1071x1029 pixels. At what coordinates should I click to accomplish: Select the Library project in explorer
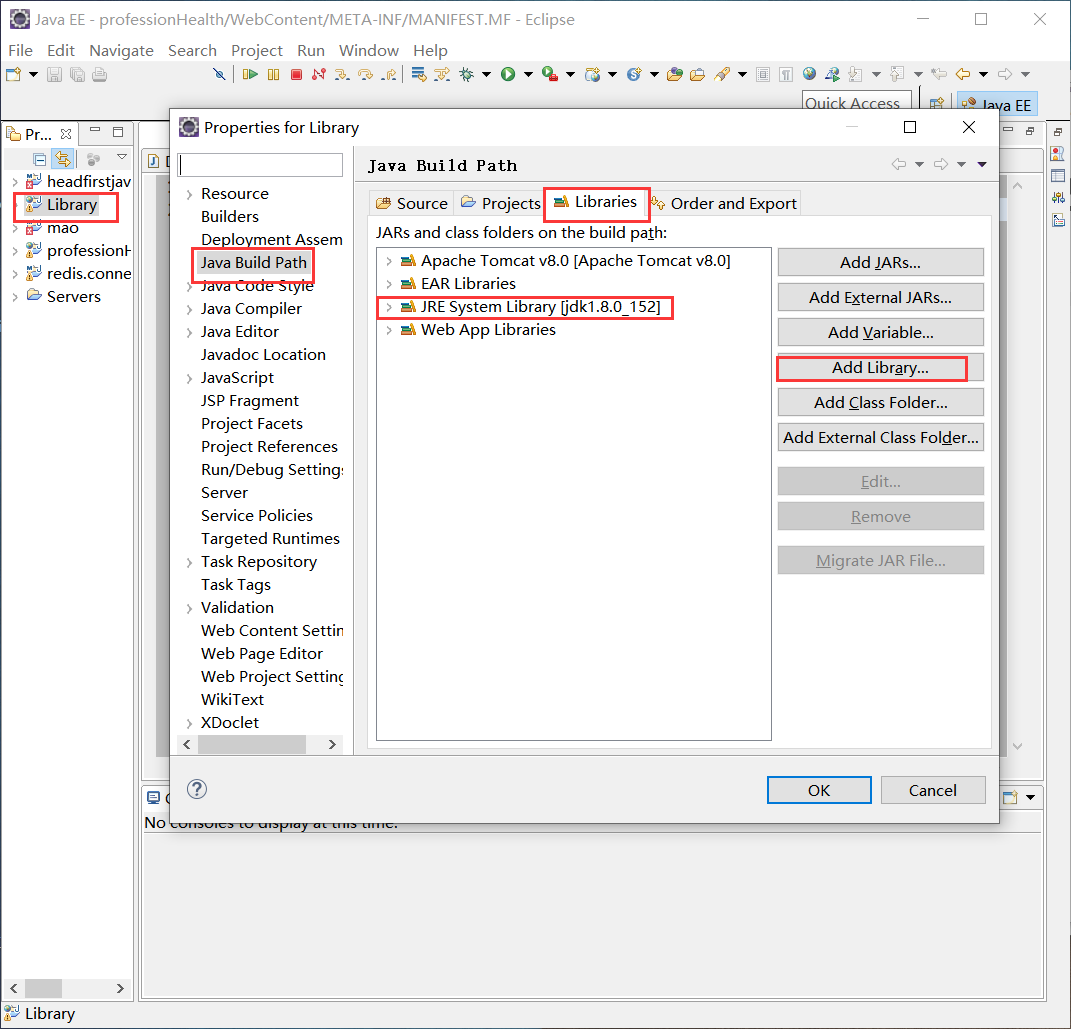pos(72,205)
